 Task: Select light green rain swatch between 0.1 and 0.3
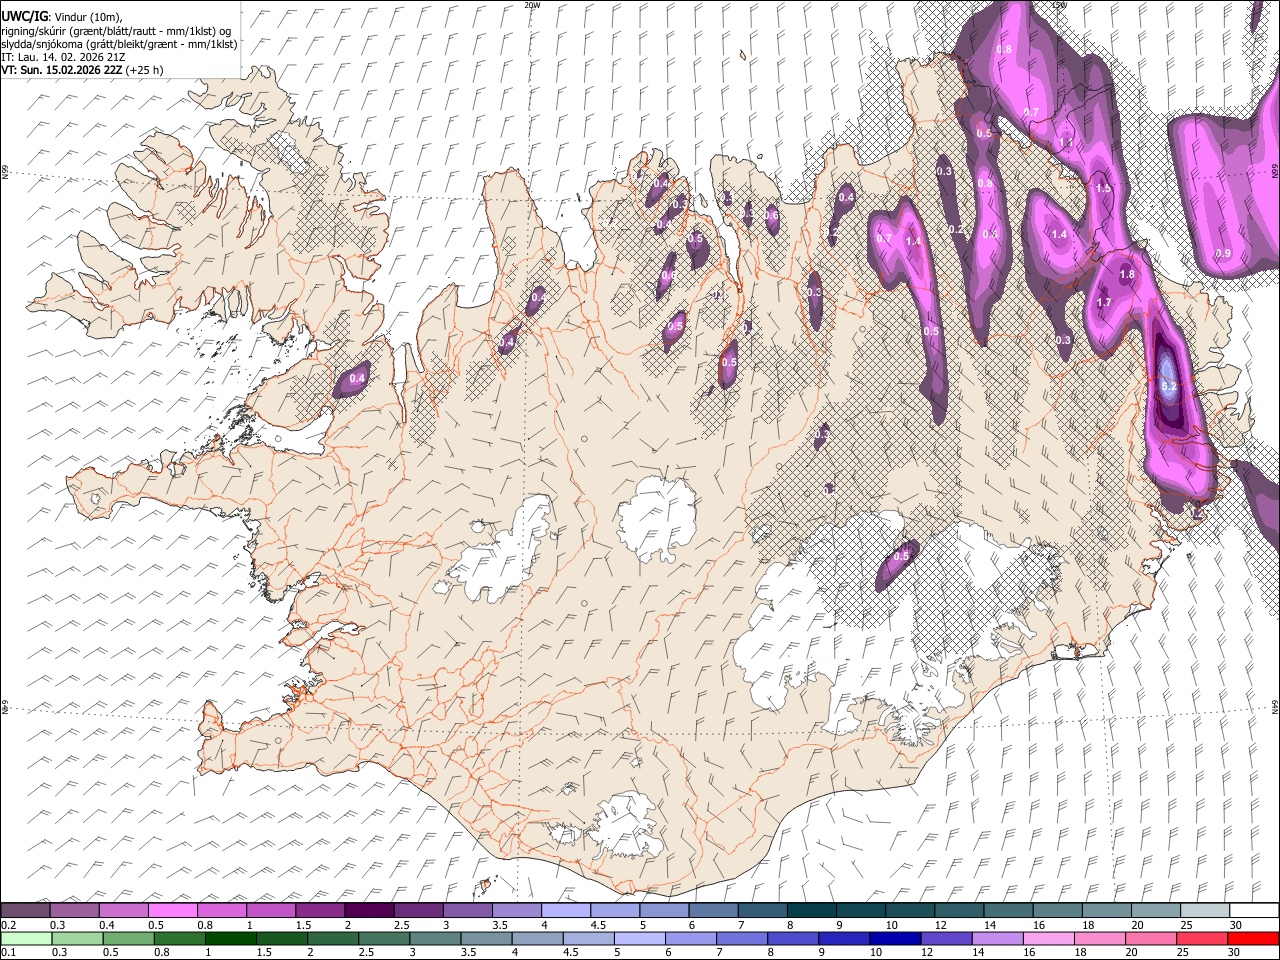(x=25, y=938)
